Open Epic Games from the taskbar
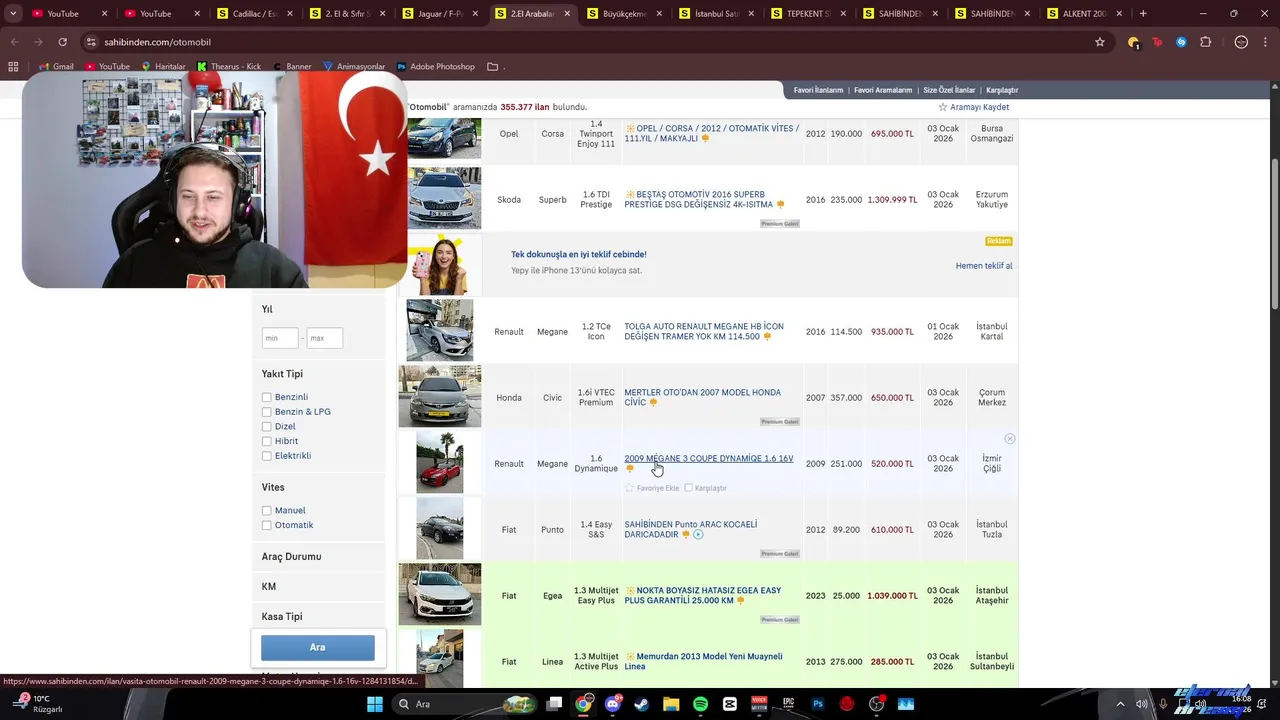Viewport: 1280px width, 720px height. [789, 704]
